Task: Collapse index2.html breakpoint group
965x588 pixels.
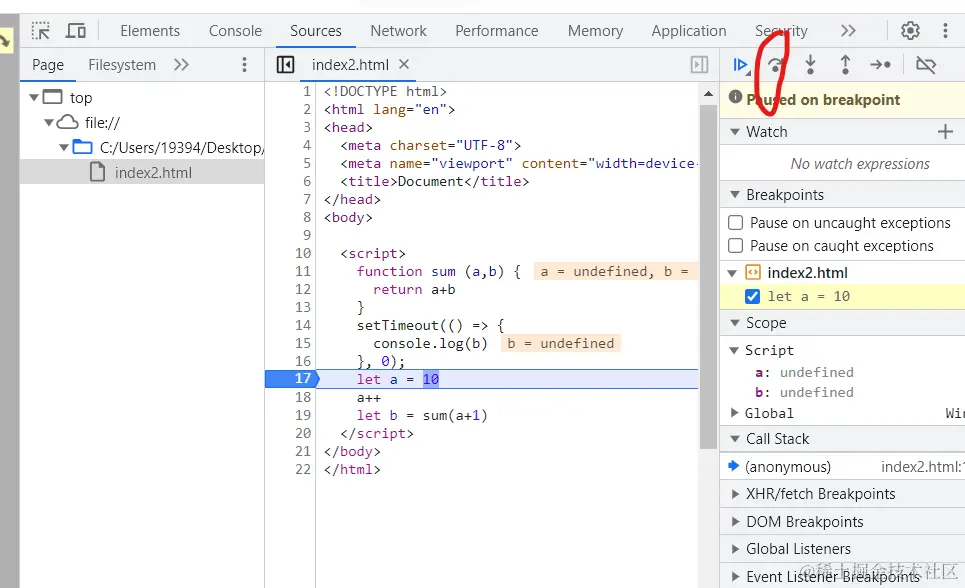Action: pos(732,273)
